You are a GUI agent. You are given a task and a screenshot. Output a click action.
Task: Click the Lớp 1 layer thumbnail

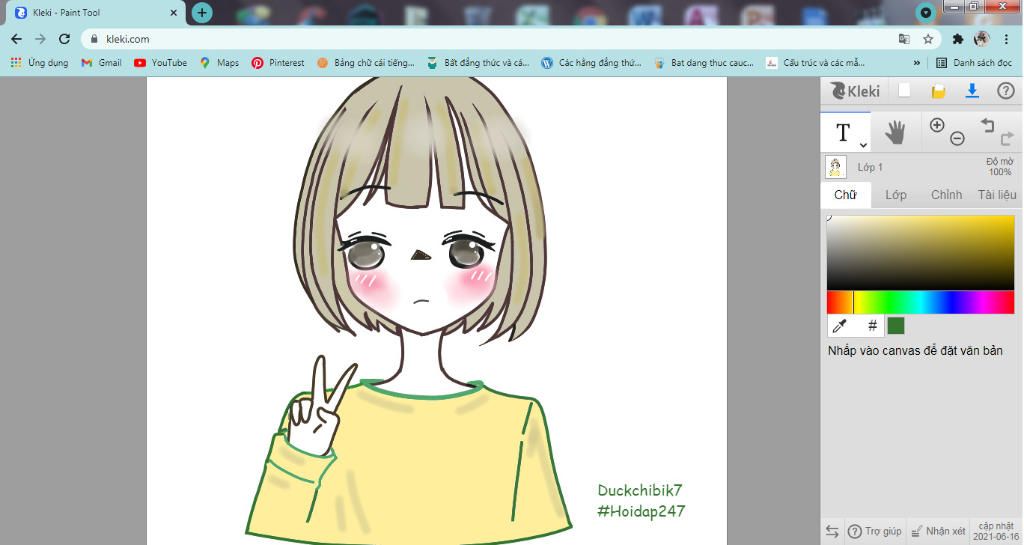(x=836, y=167)
